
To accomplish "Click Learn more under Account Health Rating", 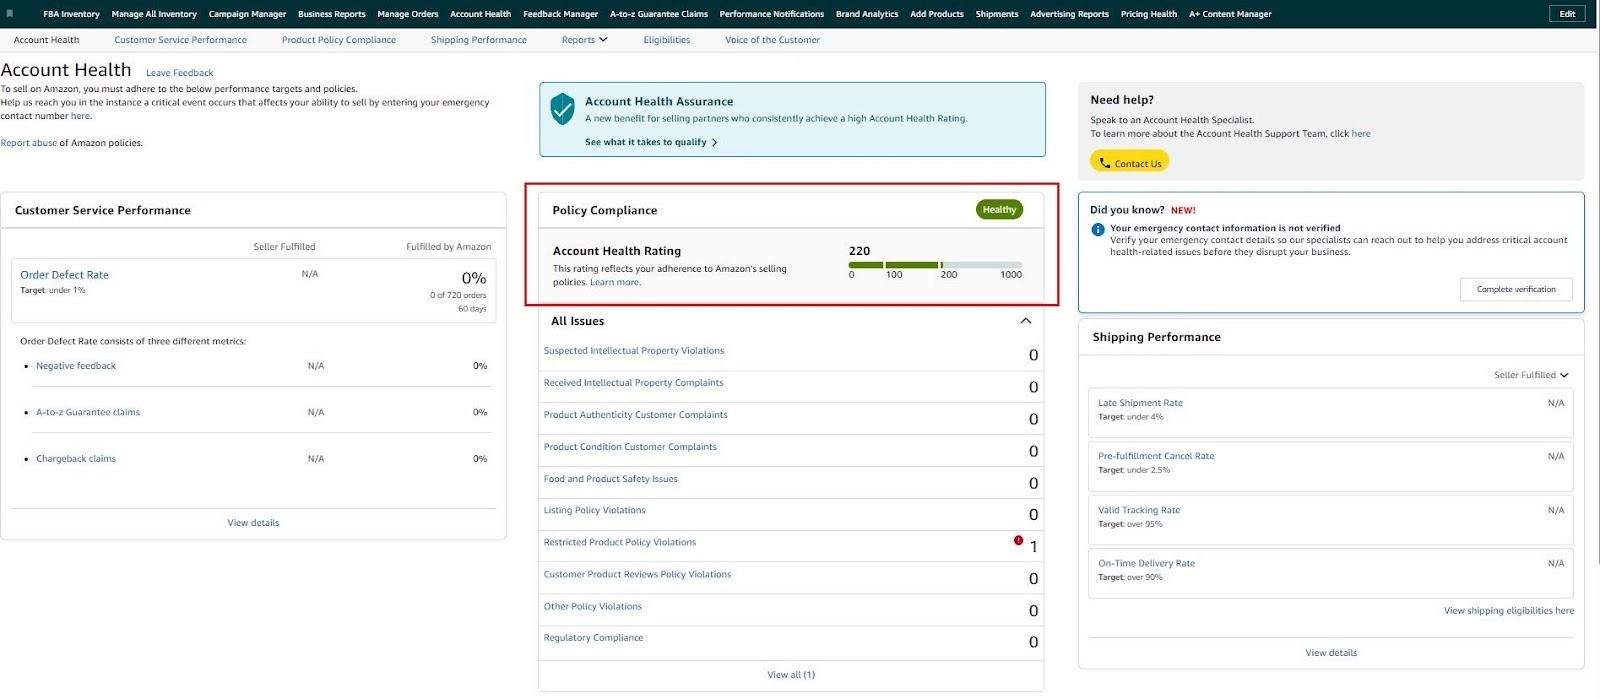I will tap(615, 283).
